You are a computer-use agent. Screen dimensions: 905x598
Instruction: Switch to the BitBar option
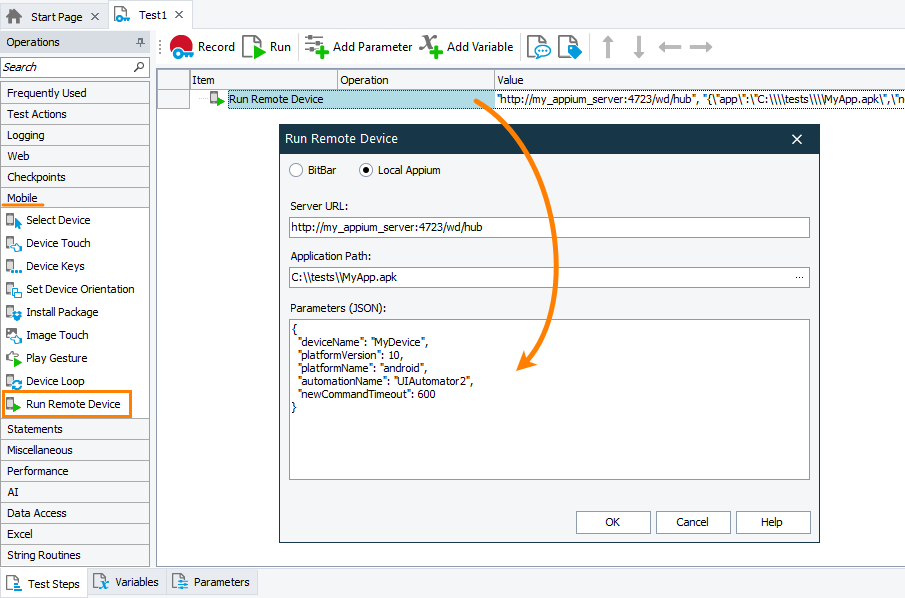point(296,170)
